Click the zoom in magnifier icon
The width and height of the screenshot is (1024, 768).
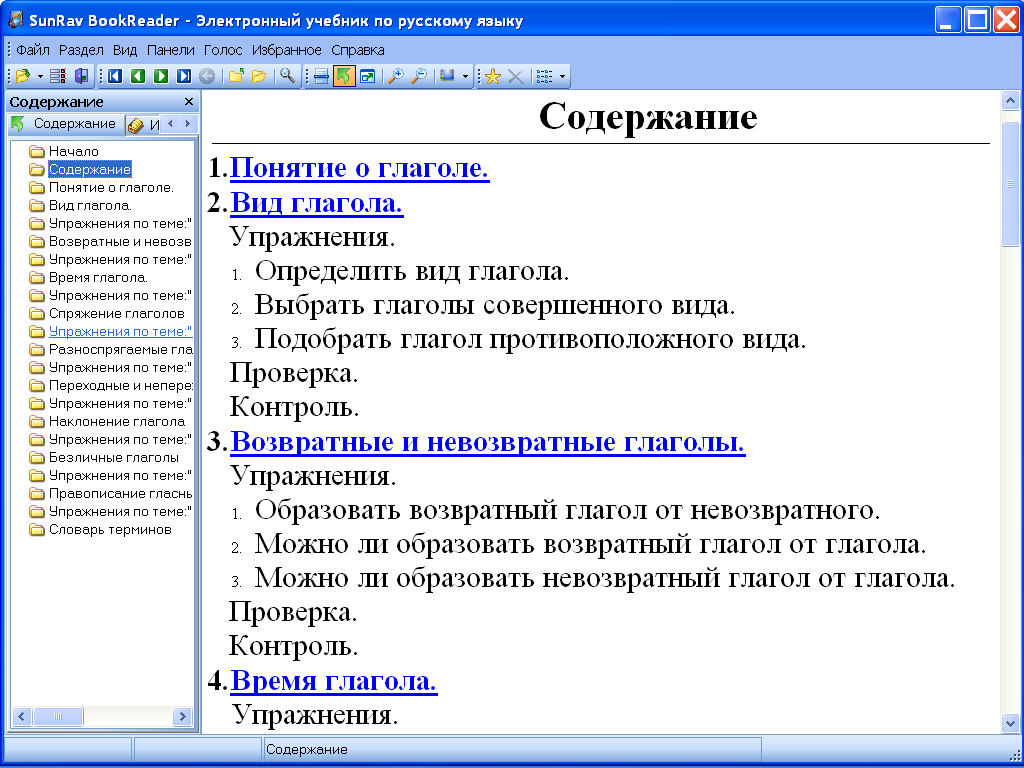pos(395,76)
